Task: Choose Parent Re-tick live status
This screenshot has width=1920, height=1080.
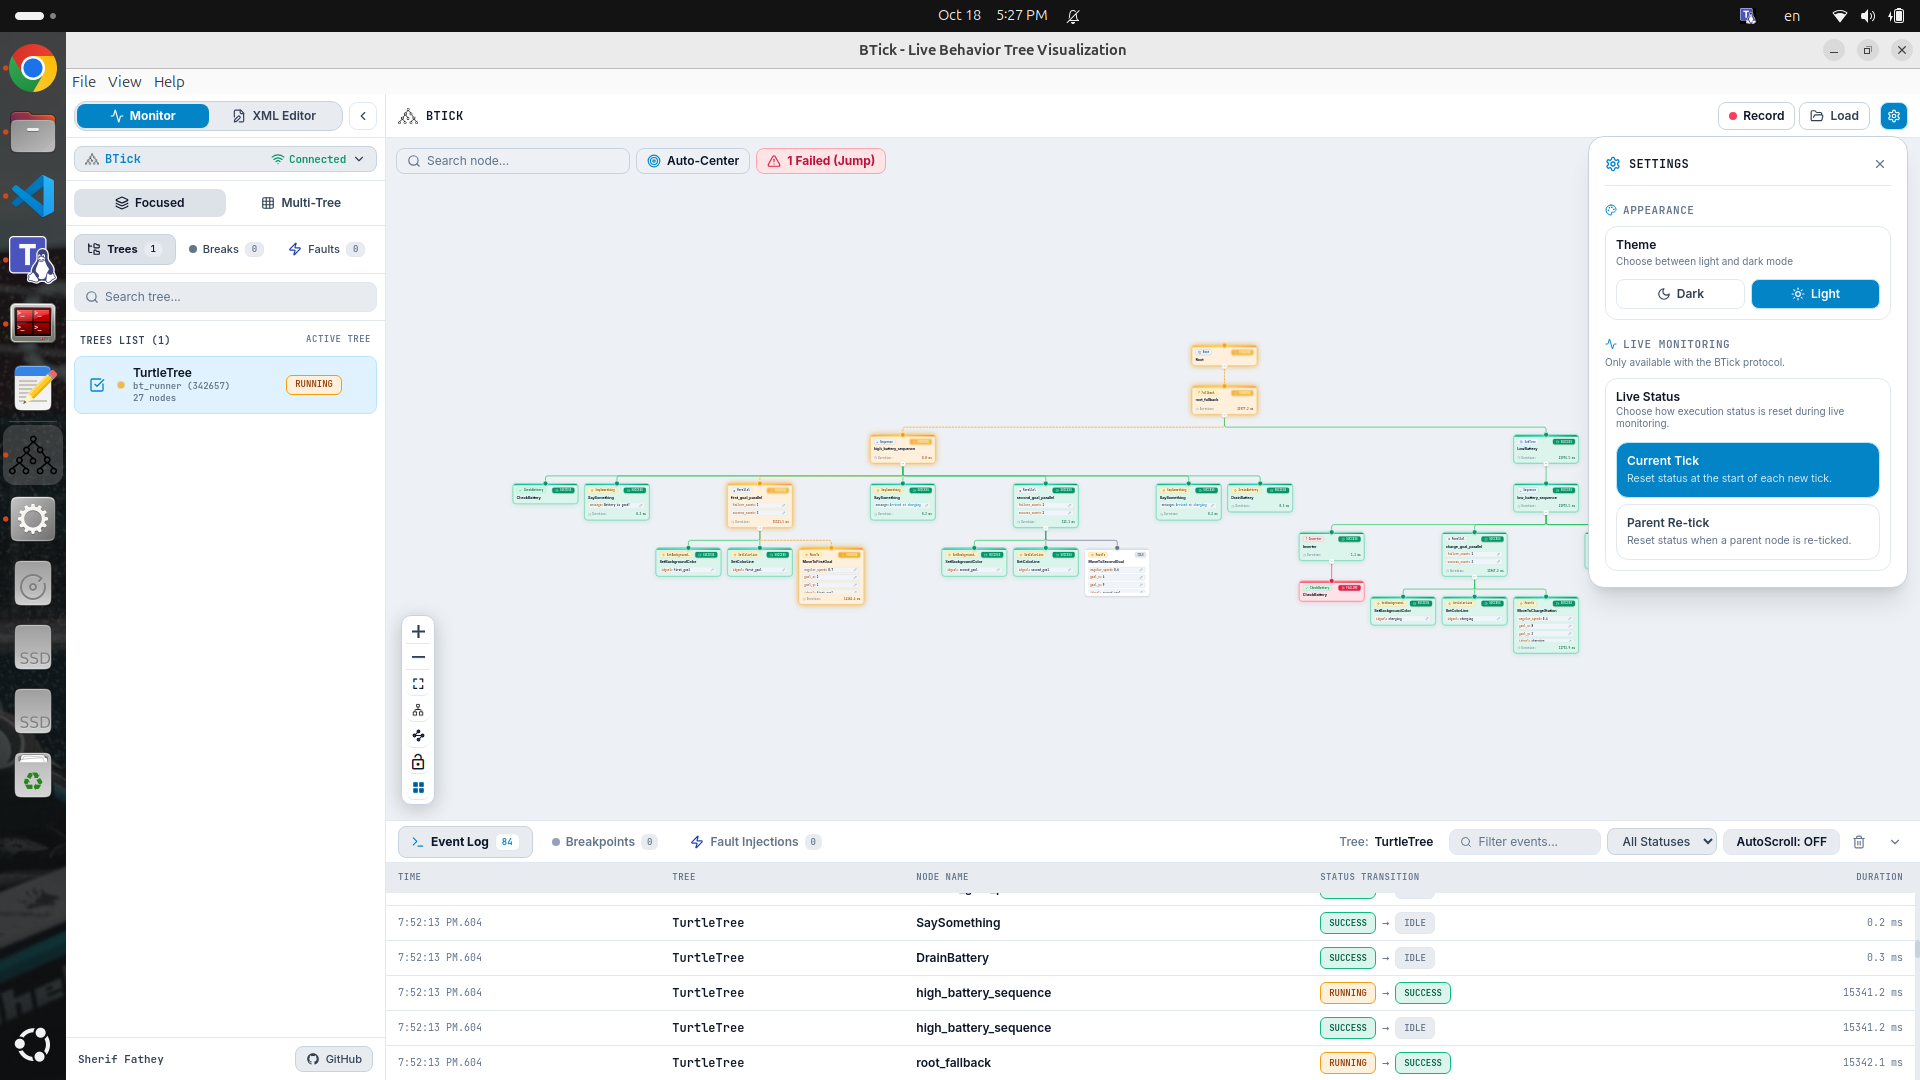Action: pyautogui.click(x=1747, y=532)
